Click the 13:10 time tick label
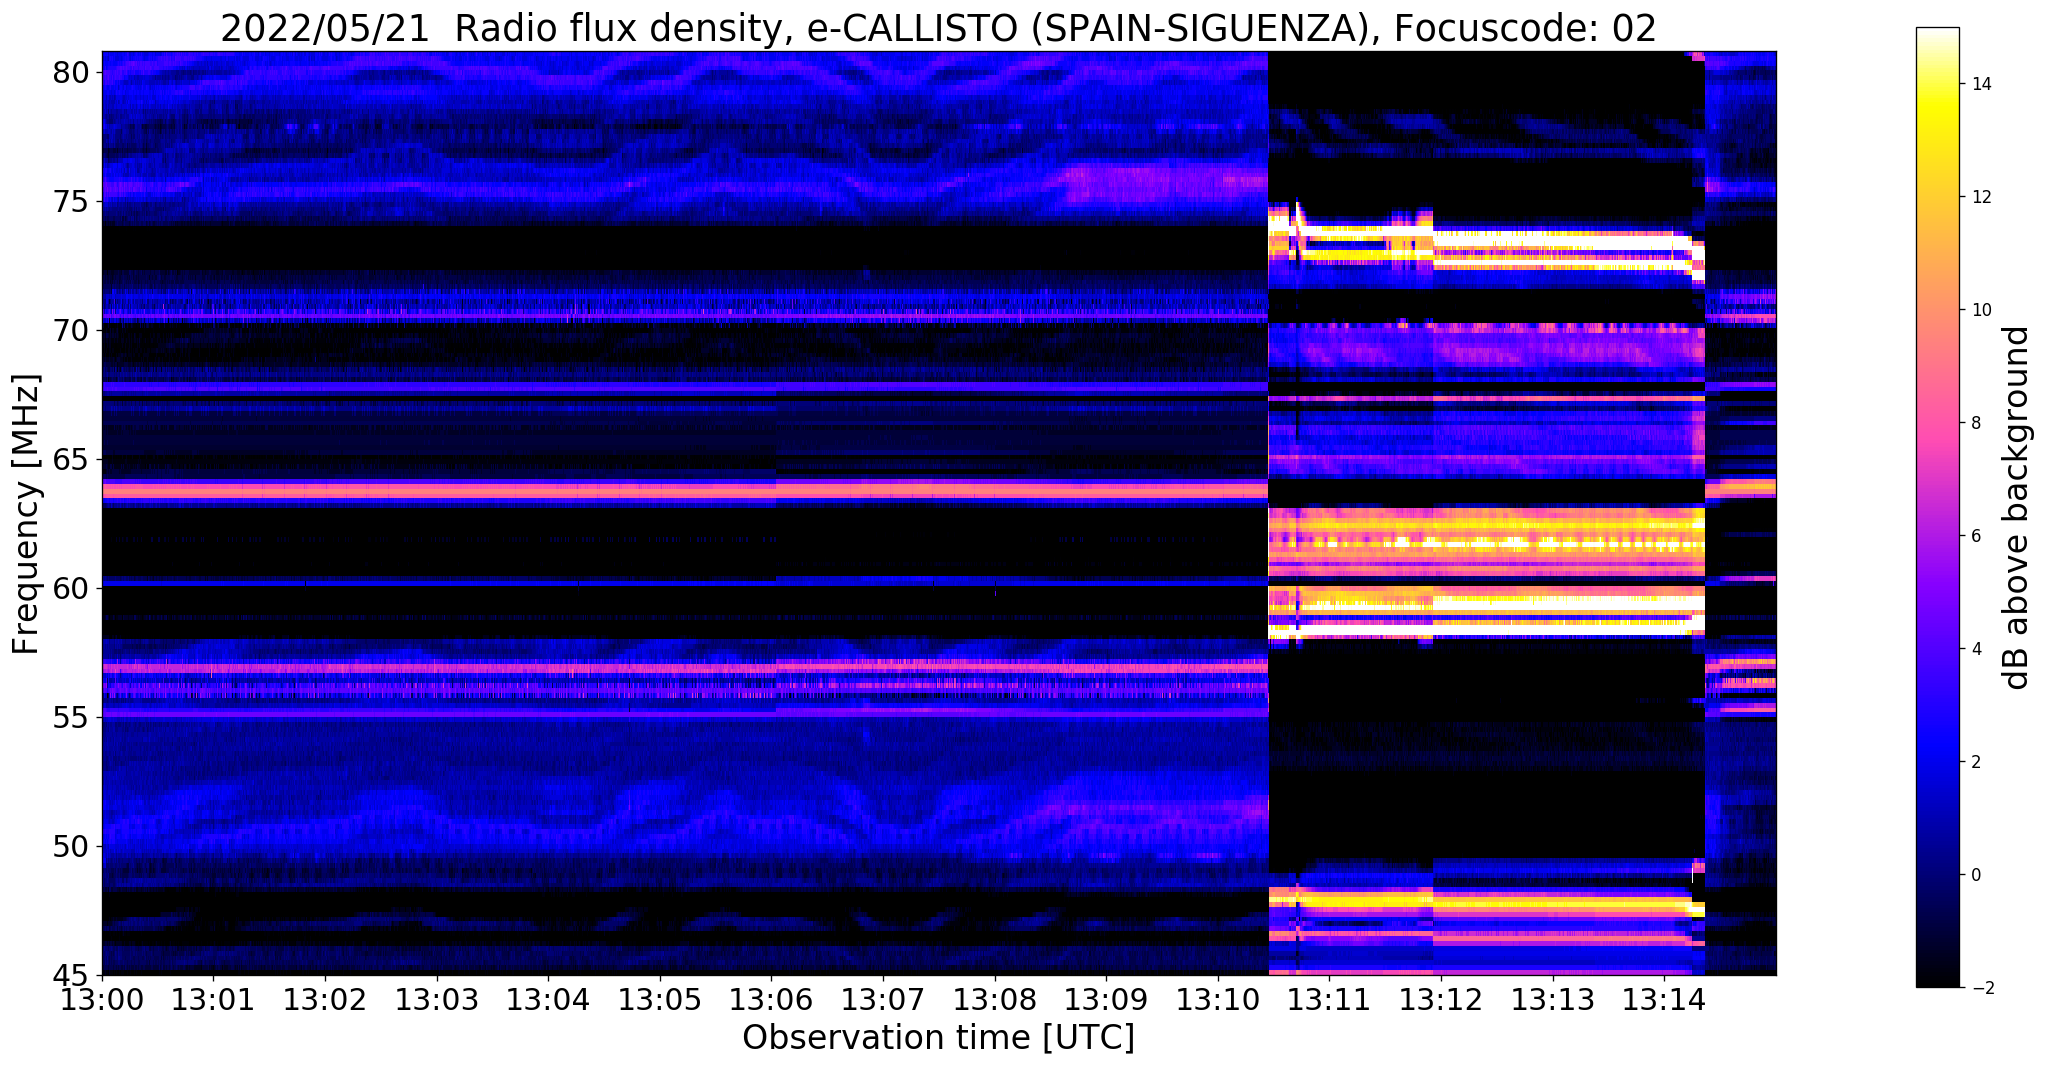Viewport: 2047px width, 1067px height. 1218,998
